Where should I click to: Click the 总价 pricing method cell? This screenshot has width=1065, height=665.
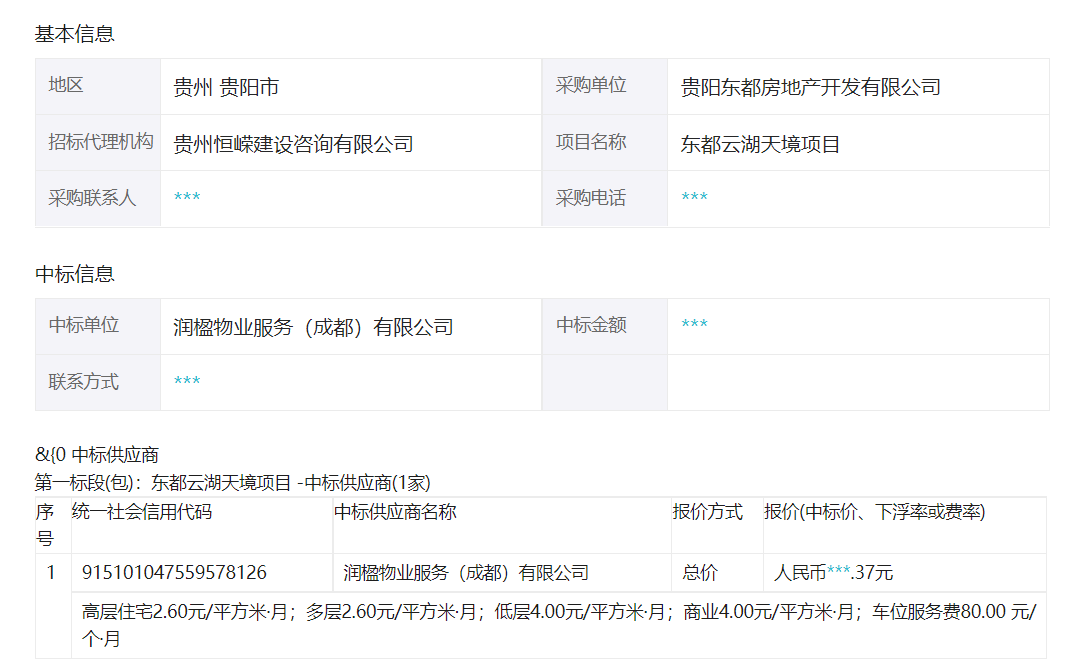point(700,573)
